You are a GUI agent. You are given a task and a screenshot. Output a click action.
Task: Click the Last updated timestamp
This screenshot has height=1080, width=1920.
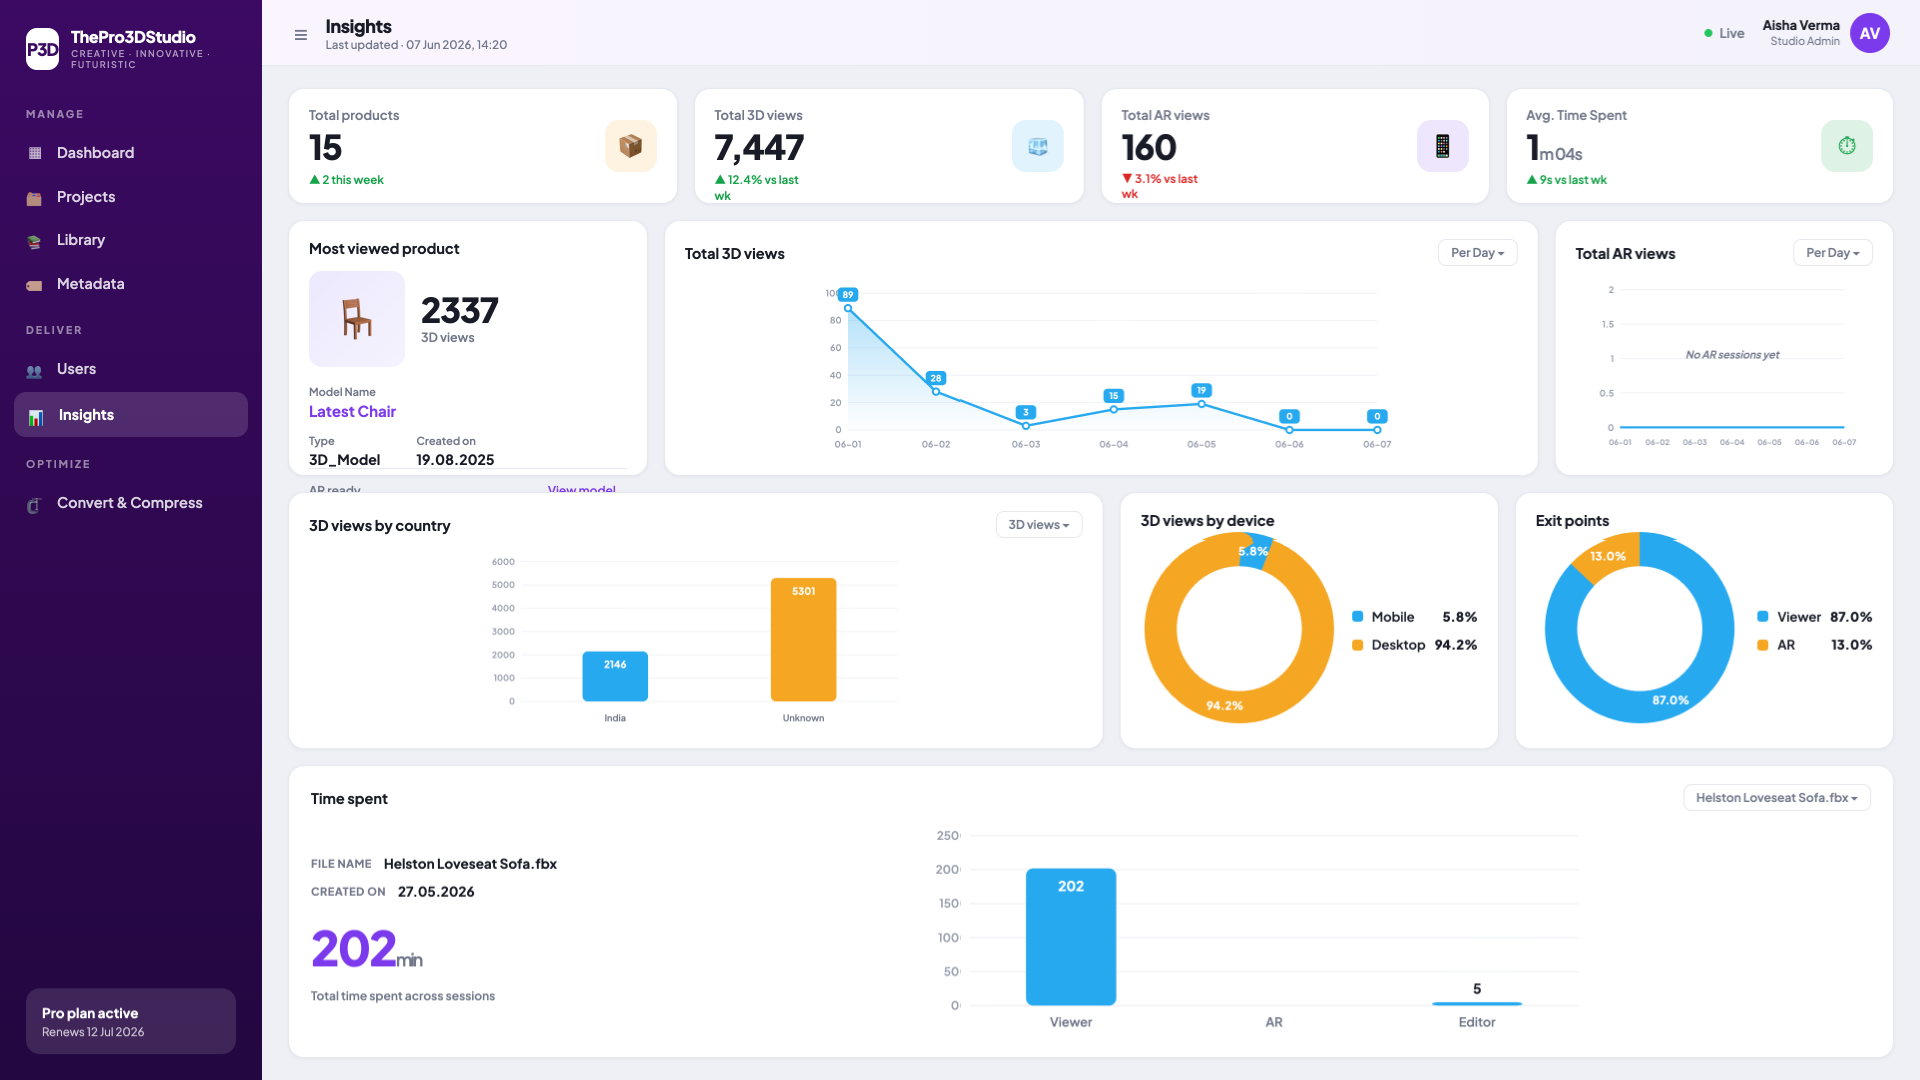416,45
